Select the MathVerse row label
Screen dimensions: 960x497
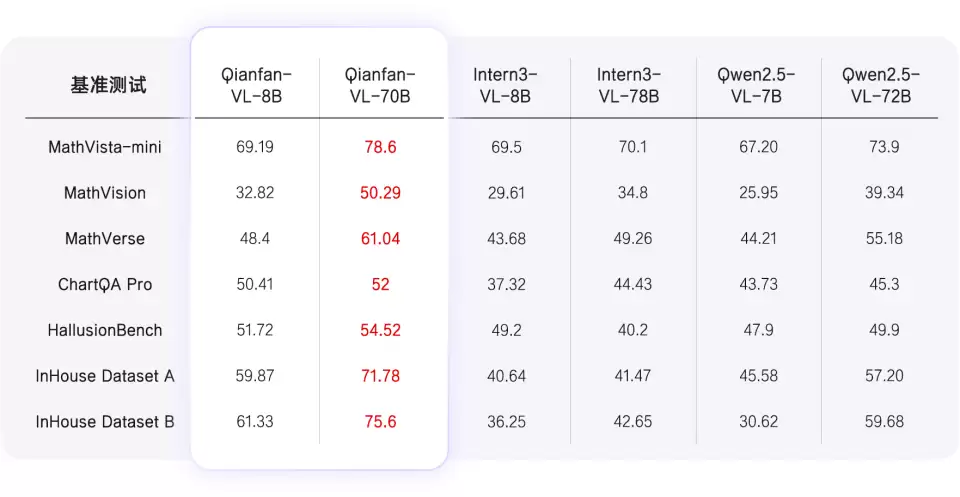(105, 239)
